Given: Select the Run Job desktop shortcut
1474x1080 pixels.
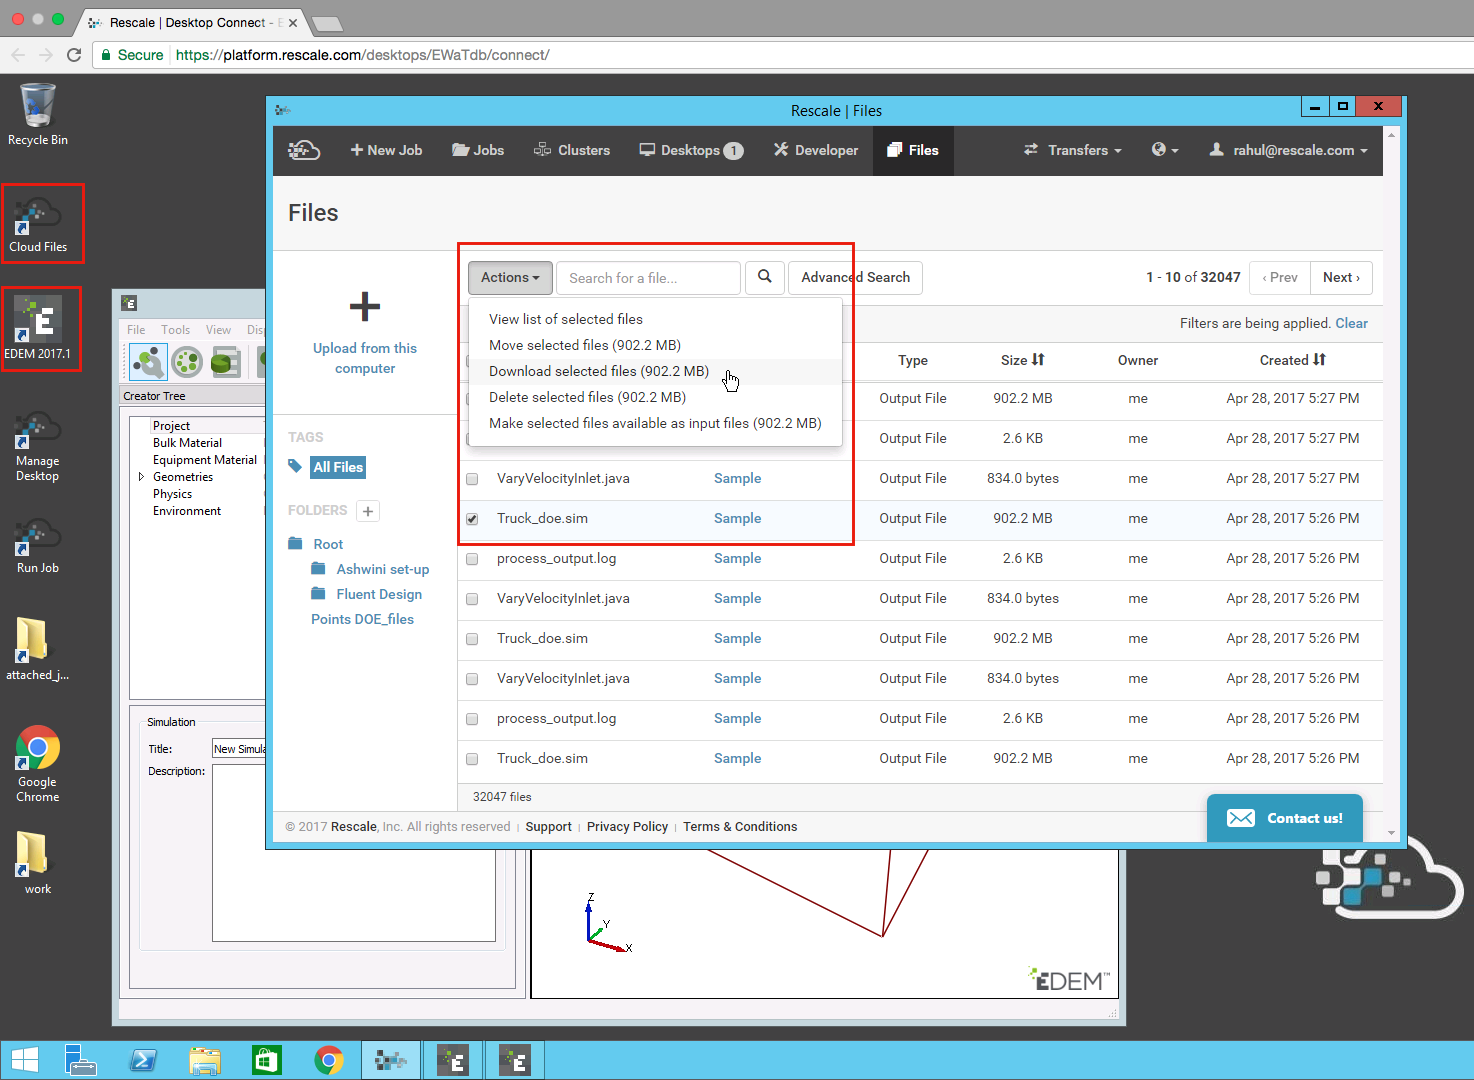Looking at the screenshot, I should 38,546.
